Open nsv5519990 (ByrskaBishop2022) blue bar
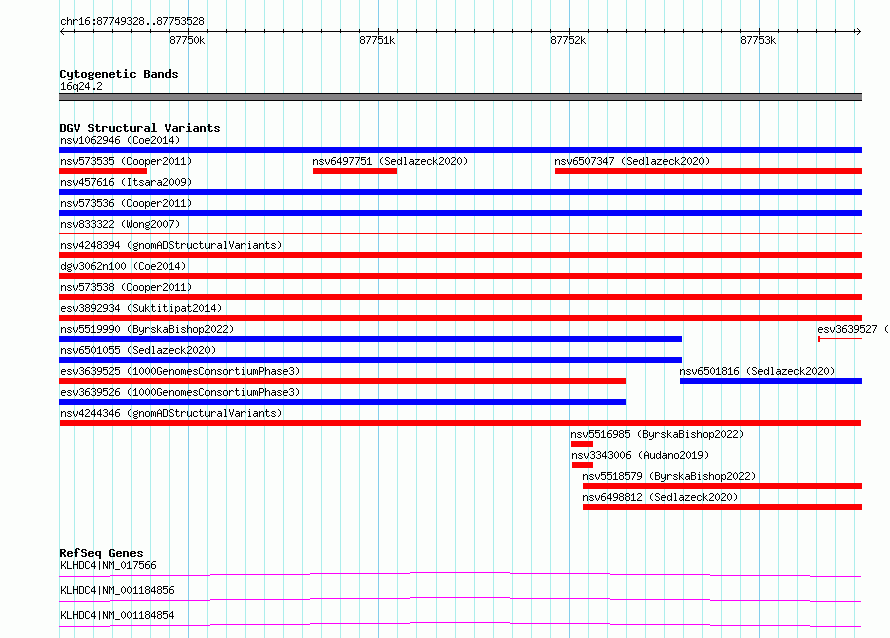This screenshot has width=890, height=638. [371, 339]
